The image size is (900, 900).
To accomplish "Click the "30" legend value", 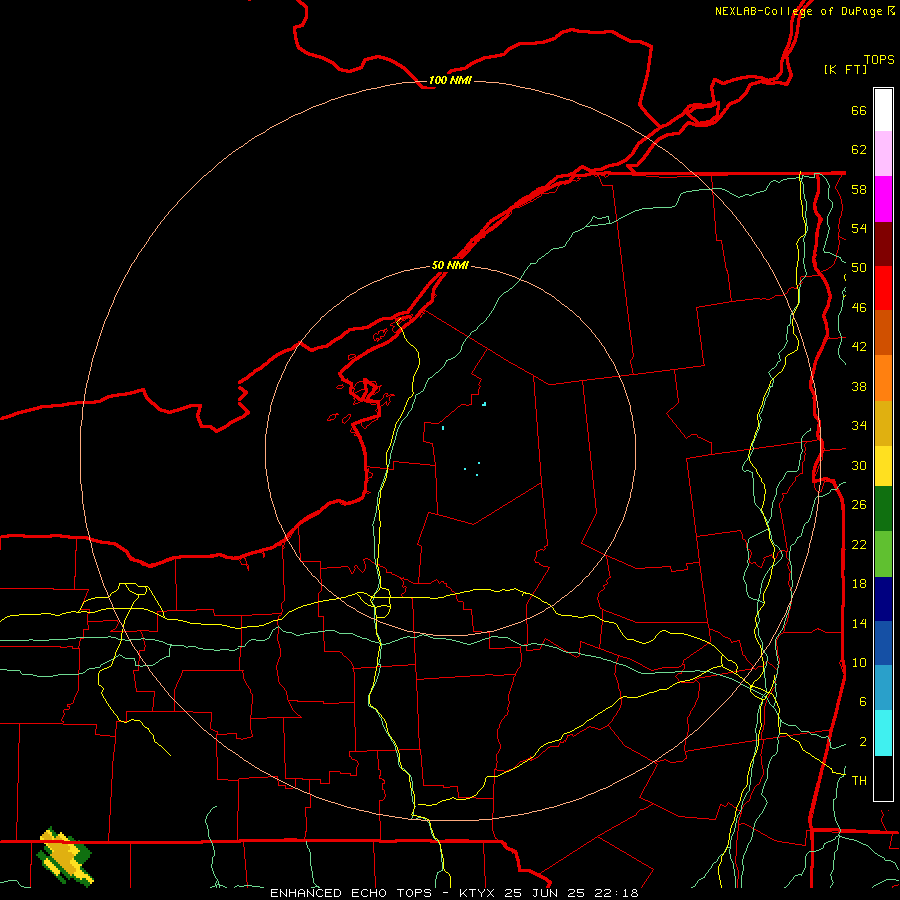I will (x=859, y=465).
